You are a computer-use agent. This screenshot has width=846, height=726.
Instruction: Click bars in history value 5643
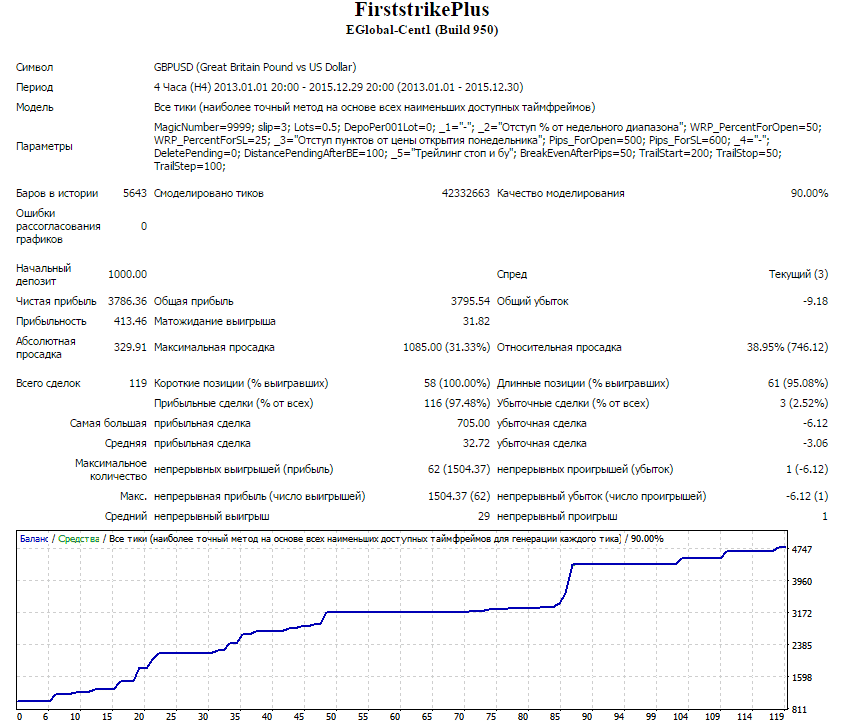[x=135, y=193]
